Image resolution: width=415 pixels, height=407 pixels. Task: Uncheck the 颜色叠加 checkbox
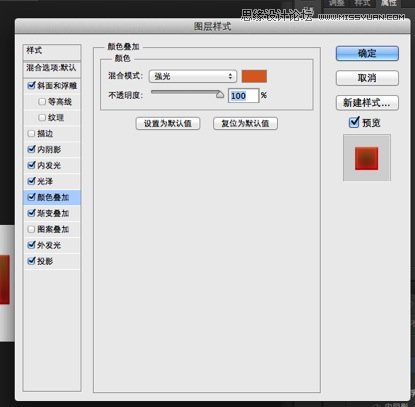click(x=31, y=197)
